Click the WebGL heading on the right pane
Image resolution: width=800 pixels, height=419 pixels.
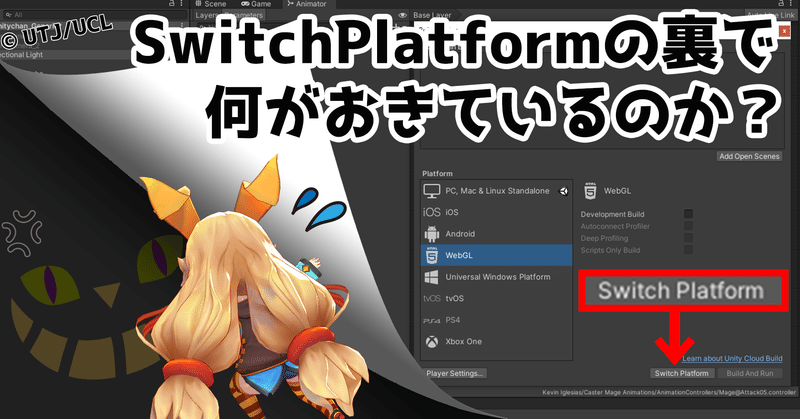click(617, 191)
